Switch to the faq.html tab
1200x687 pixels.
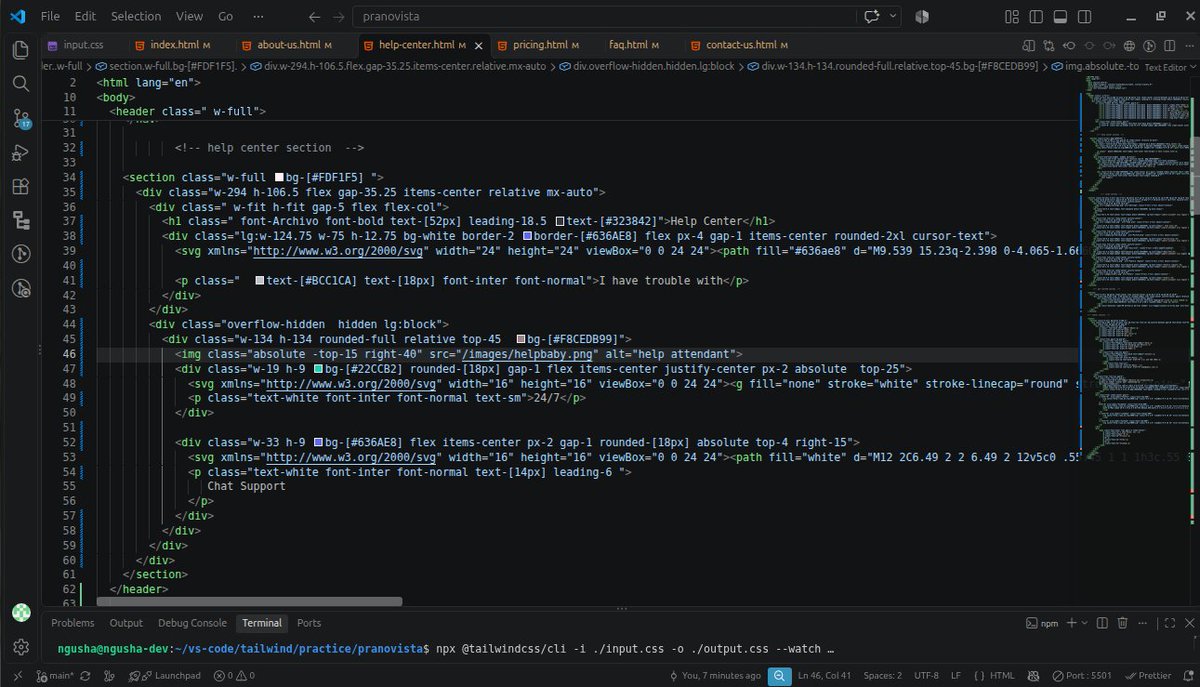coord(635,45)
